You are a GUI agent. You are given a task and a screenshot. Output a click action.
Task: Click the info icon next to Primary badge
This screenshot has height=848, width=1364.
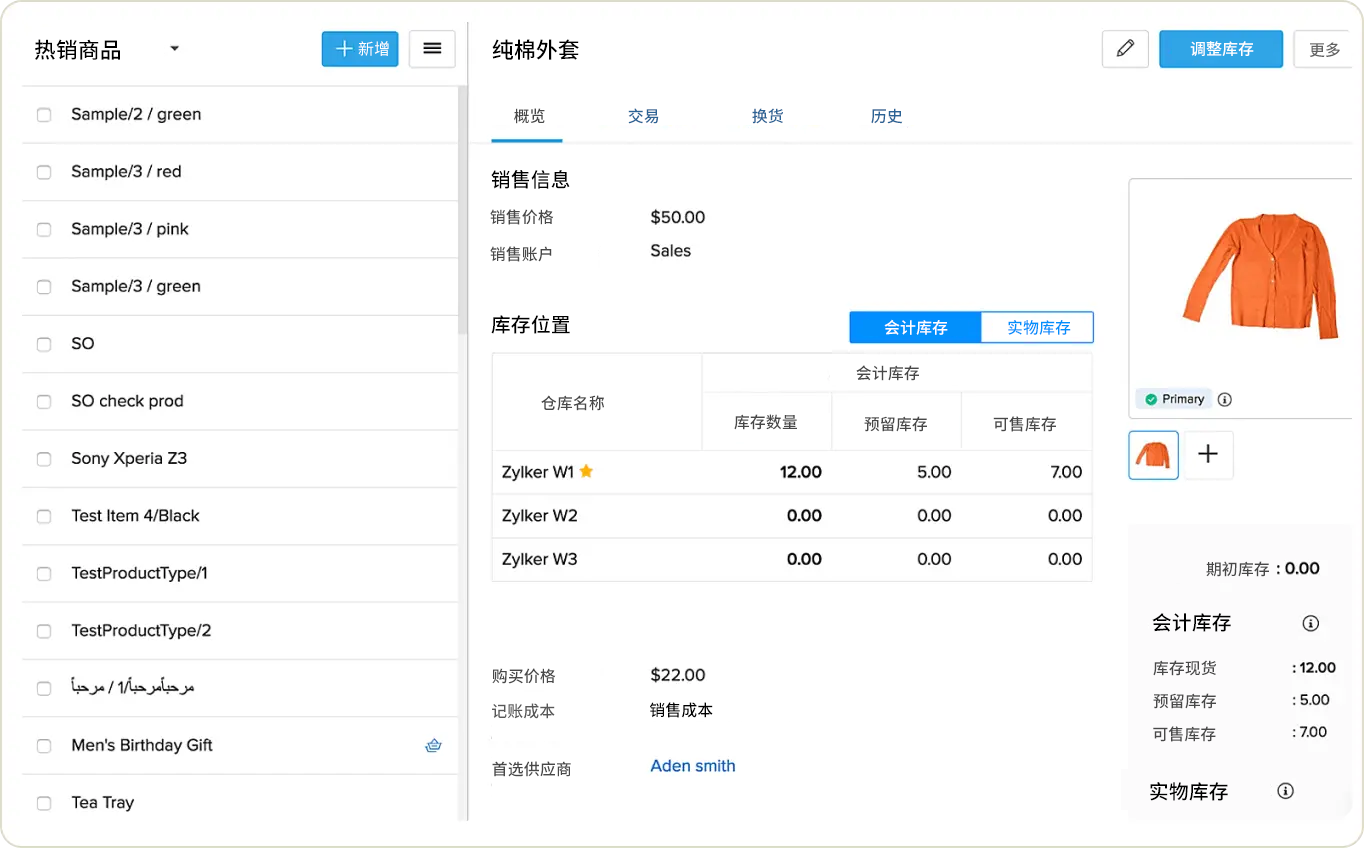pyautogui.click(x=1224, y=399)
